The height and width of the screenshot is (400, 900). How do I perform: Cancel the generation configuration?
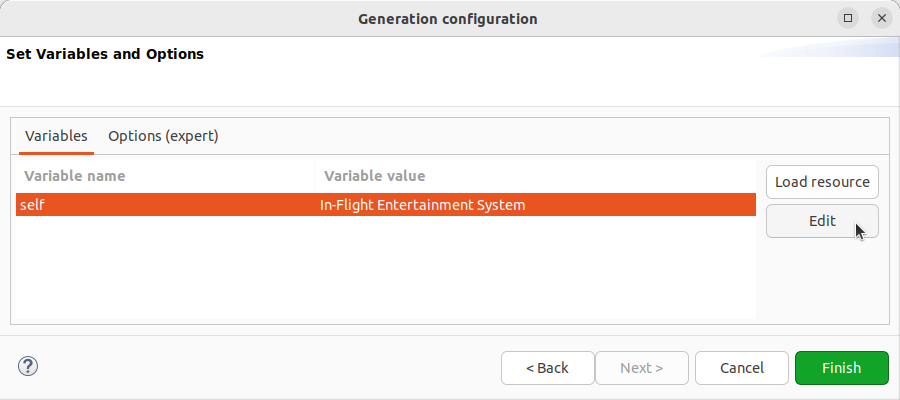[742, 368]
